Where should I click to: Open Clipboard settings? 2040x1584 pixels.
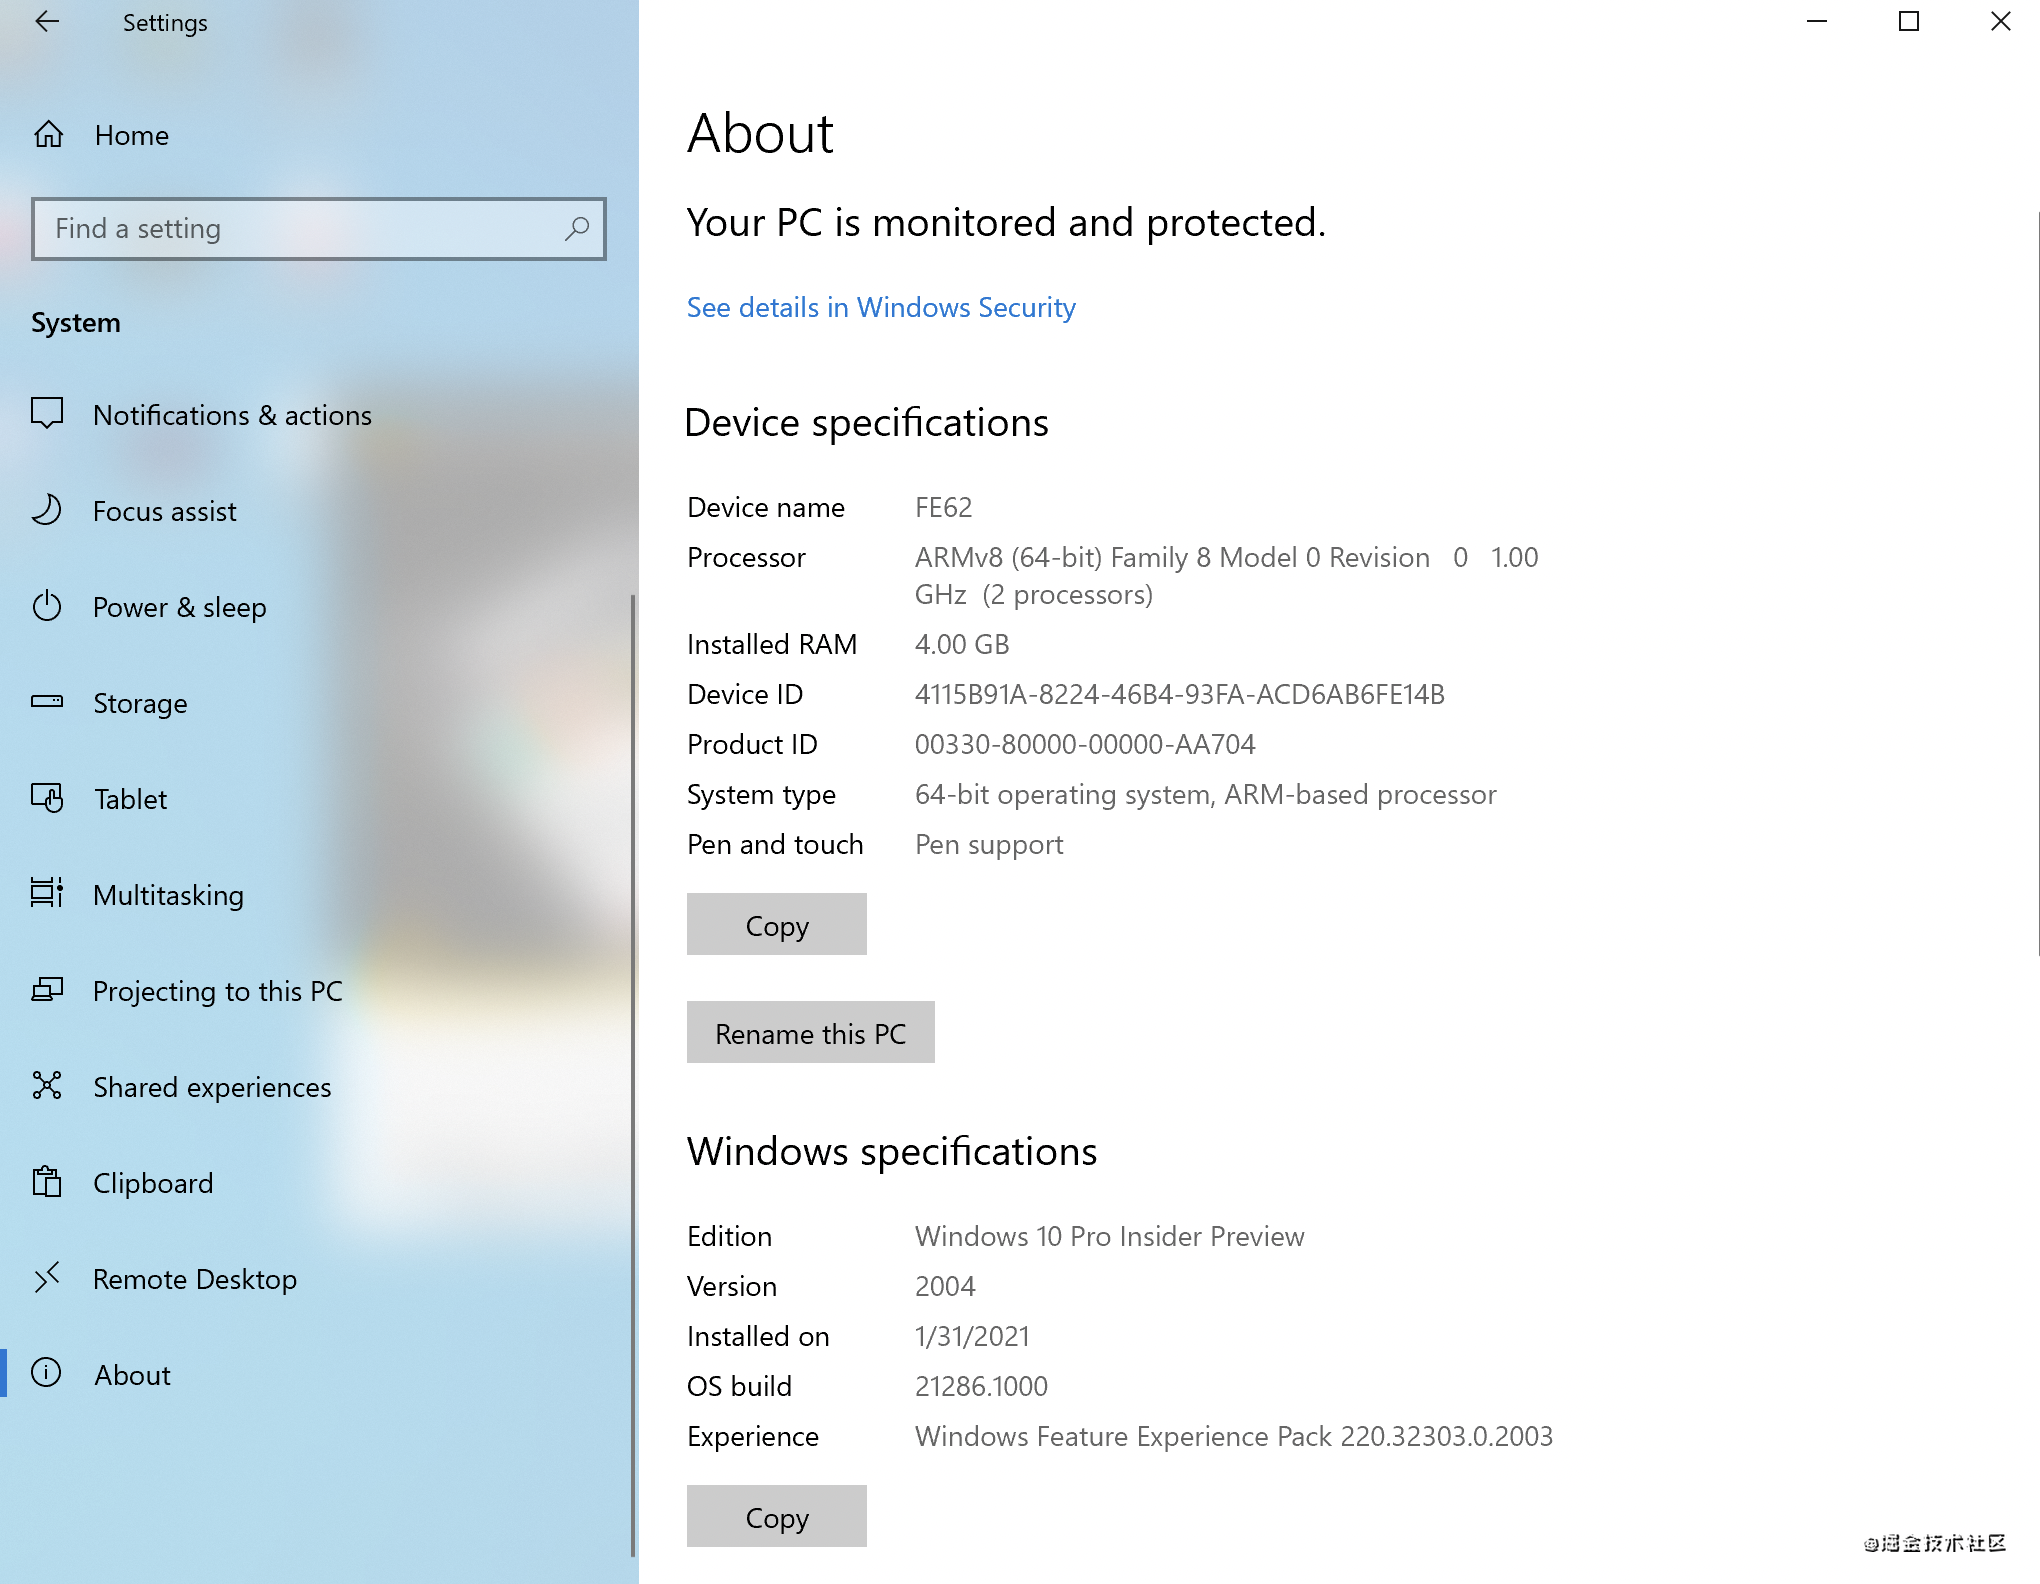pos(152,1182)
